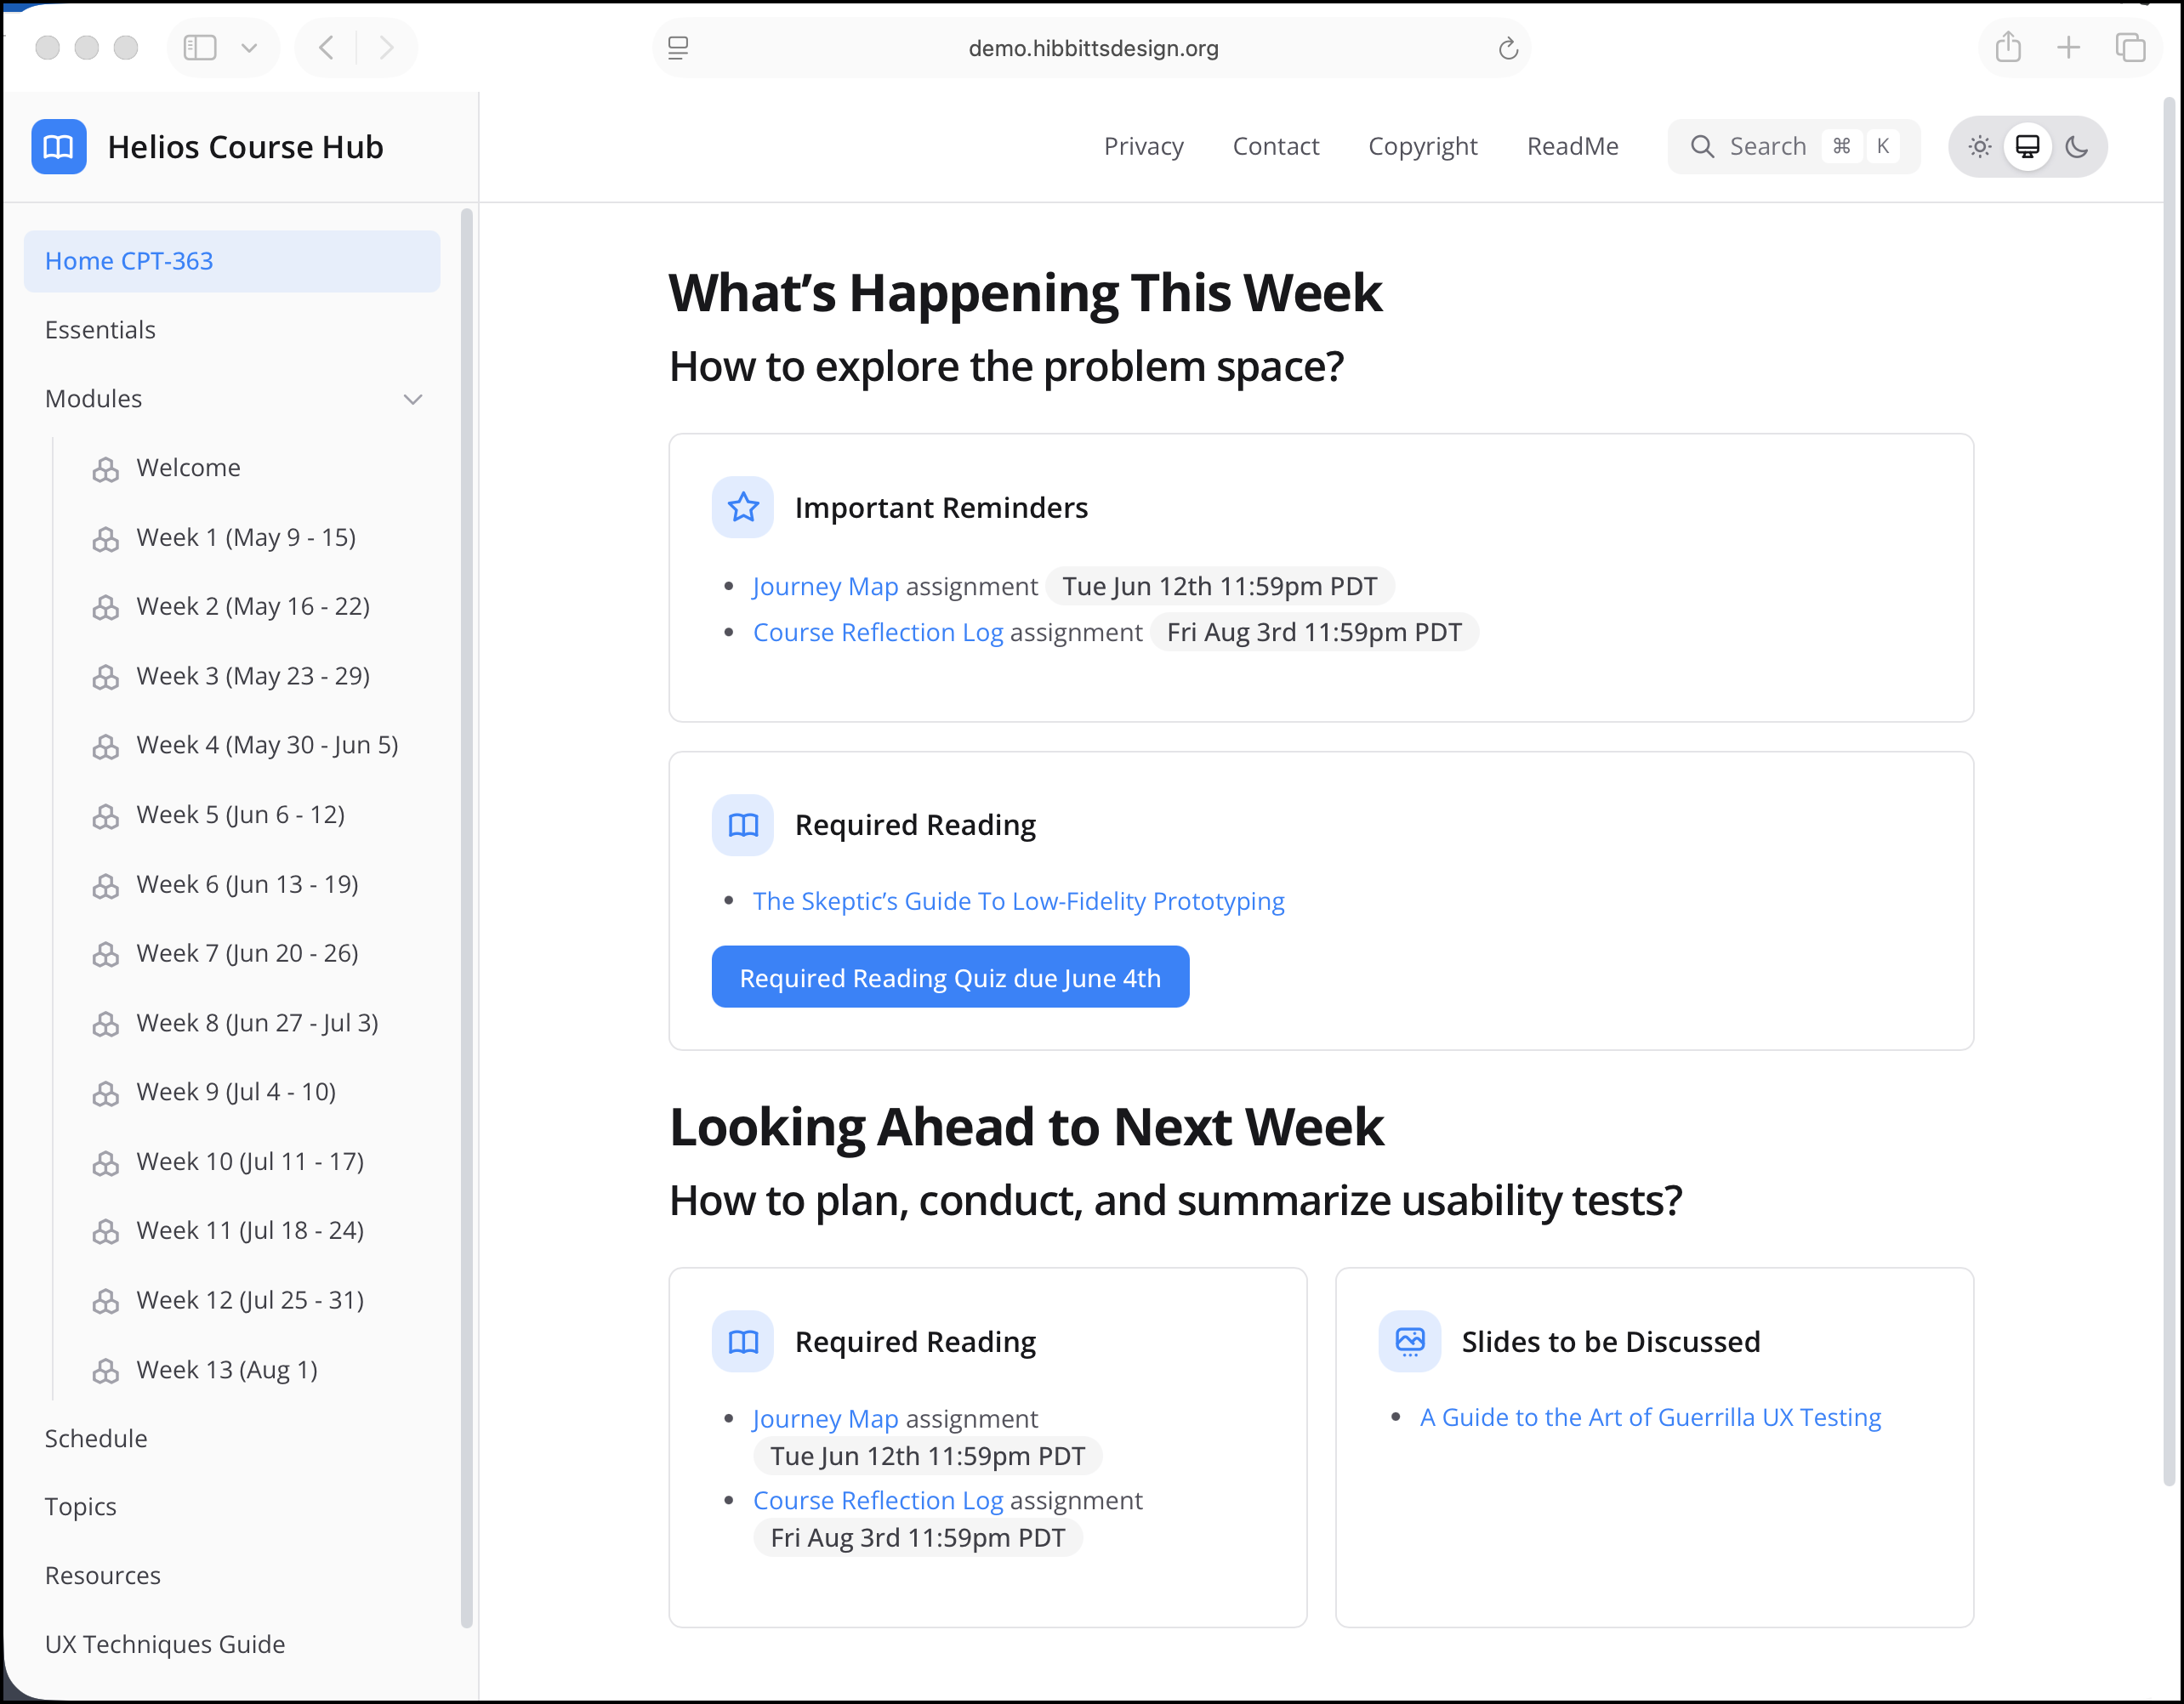Click the Safari share icon

[2008, 47]
